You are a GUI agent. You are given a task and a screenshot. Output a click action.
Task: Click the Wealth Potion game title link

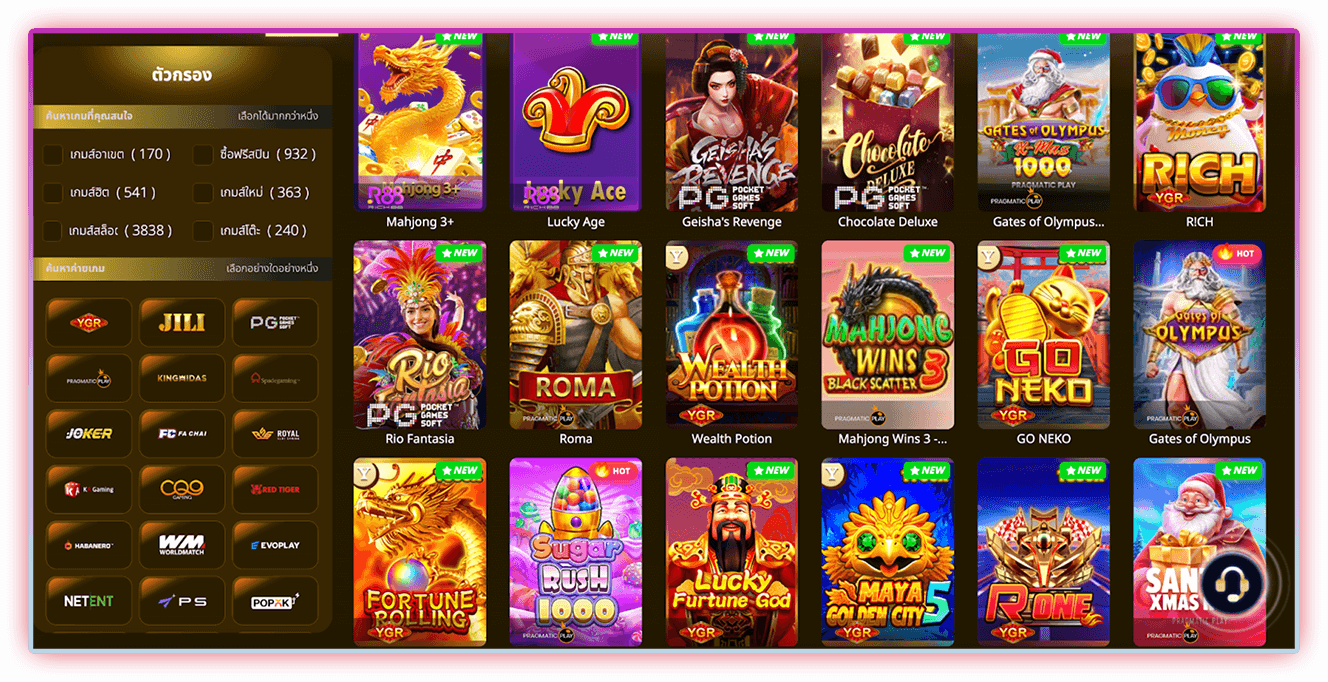point(732,439)
